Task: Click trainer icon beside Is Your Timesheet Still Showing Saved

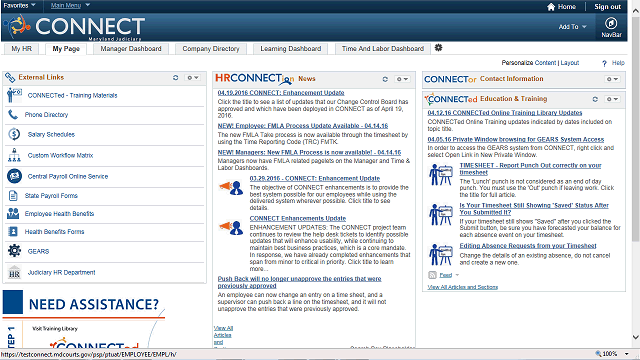Action: (x=441, y=215)
